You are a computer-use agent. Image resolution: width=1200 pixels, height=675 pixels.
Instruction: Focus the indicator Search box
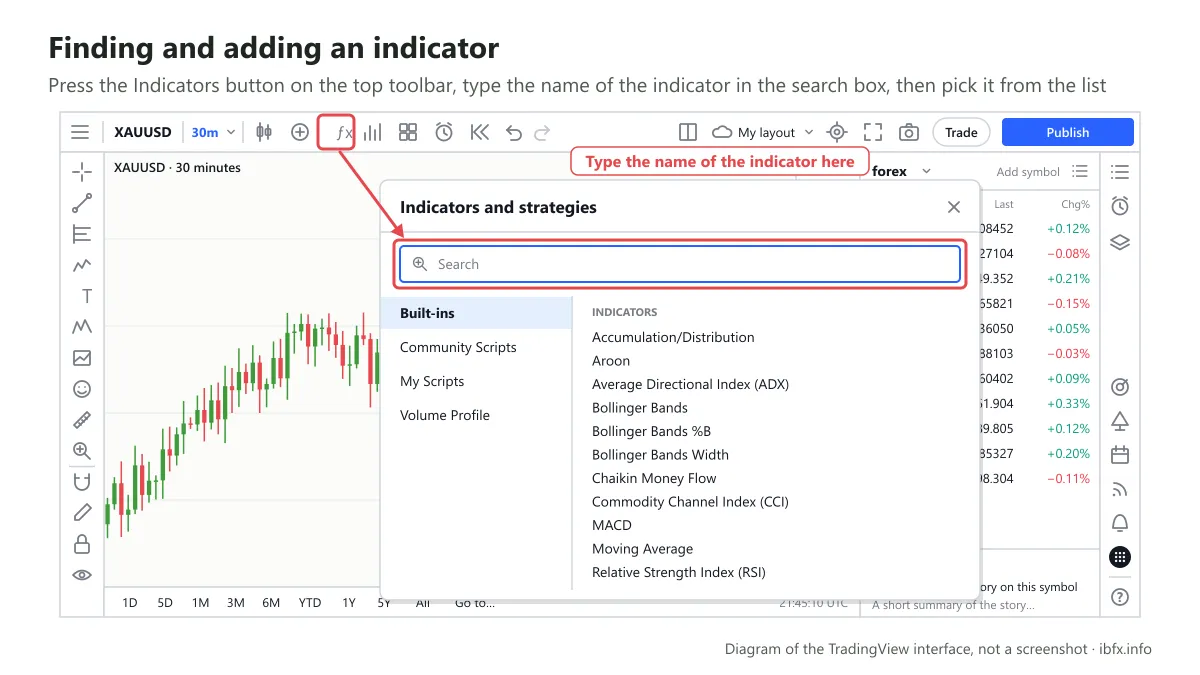pos(680,264)
